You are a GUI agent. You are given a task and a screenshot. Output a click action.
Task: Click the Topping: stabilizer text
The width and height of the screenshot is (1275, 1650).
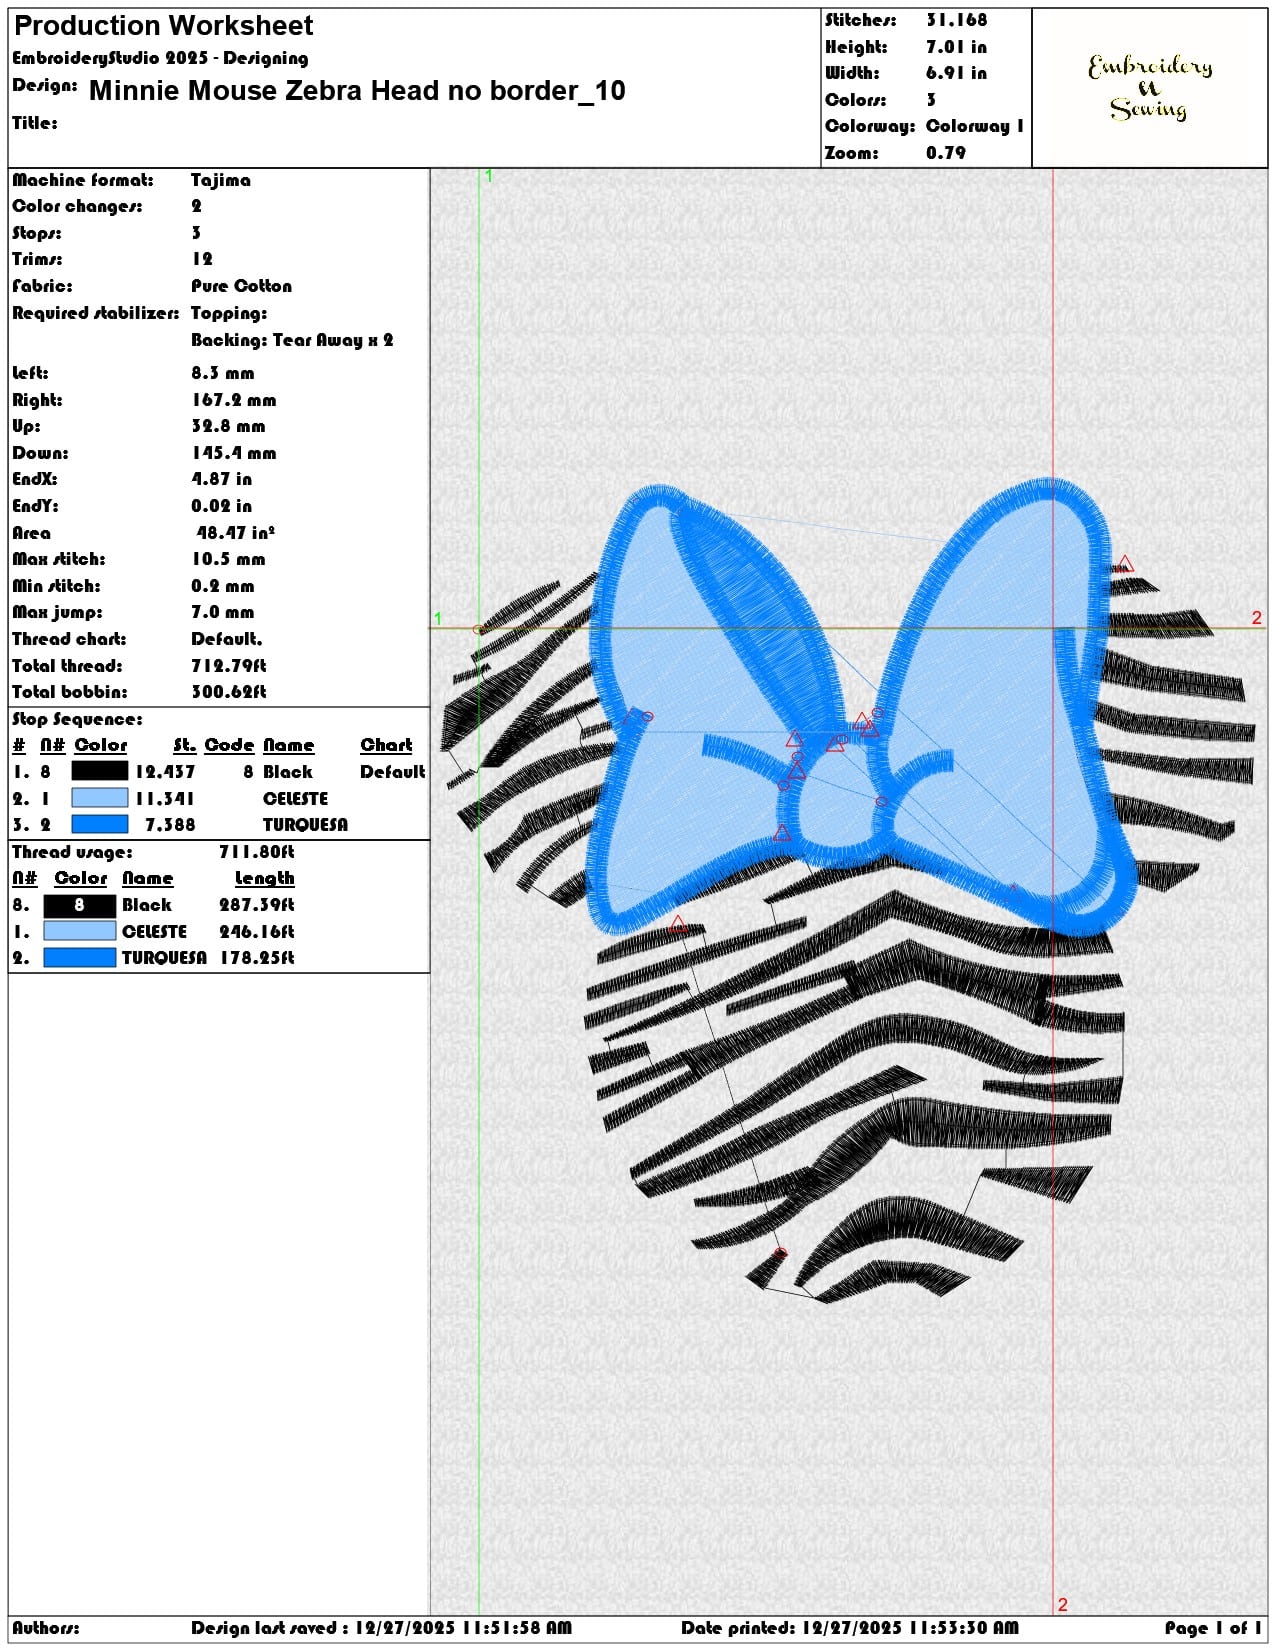coord(229,313)
